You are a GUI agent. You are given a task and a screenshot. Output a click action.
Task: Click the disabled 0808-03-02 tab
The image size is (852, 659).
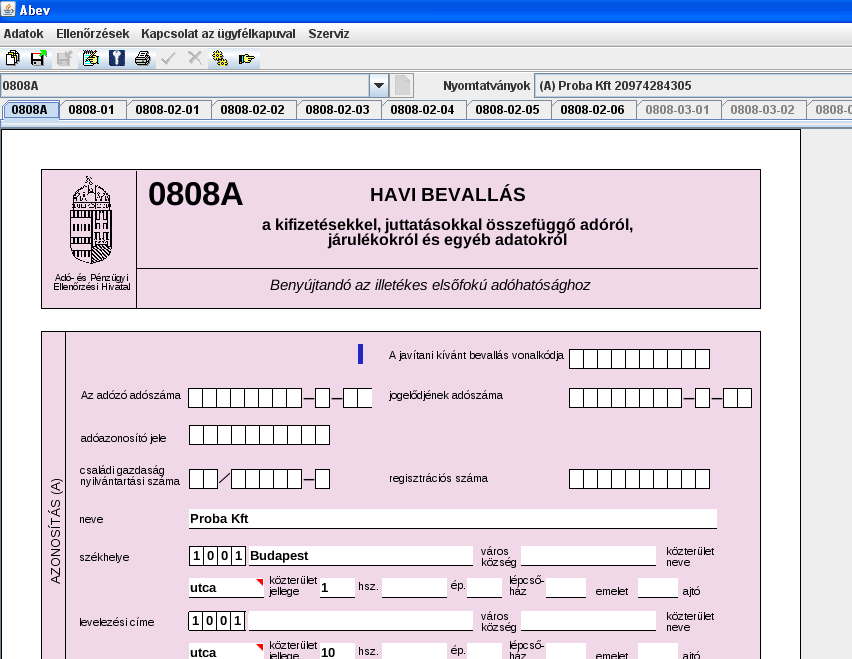tap(763, 110)
